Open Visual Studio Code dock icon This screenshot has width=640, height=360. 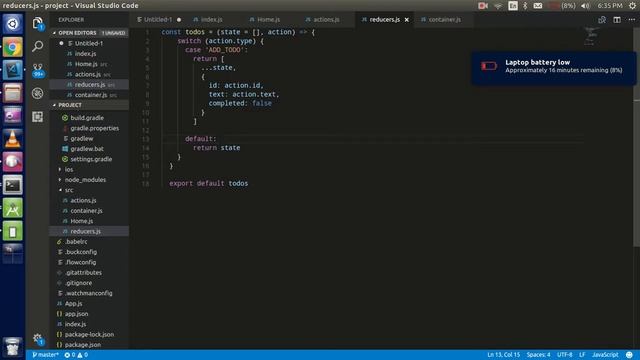pos(13,70)
